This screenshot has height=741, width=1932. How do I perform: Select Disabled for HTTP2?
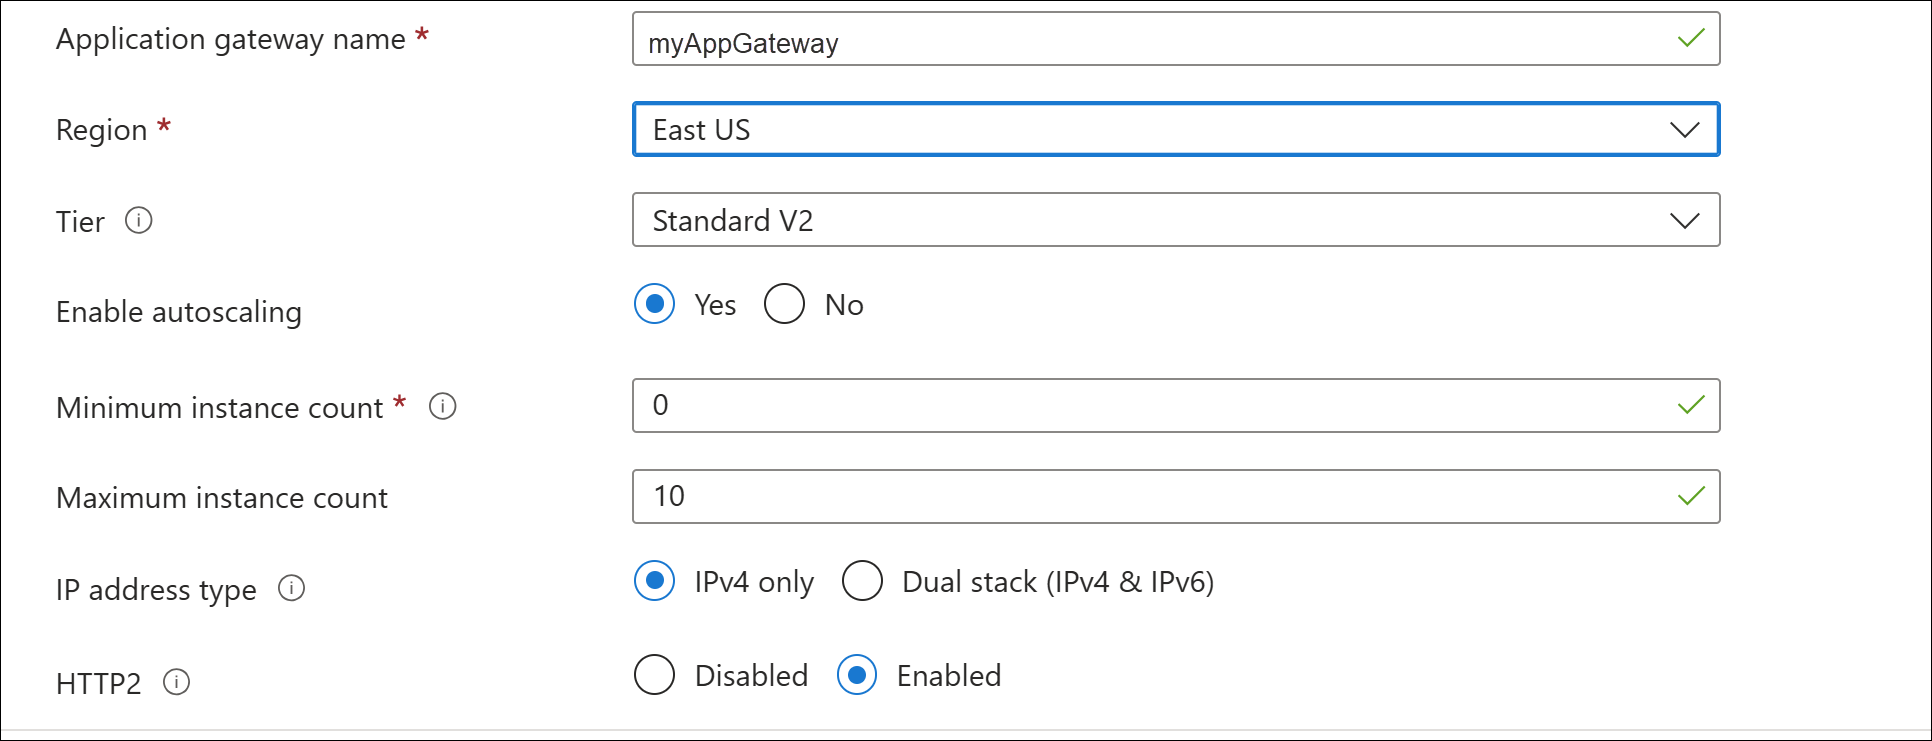[654, 675]
